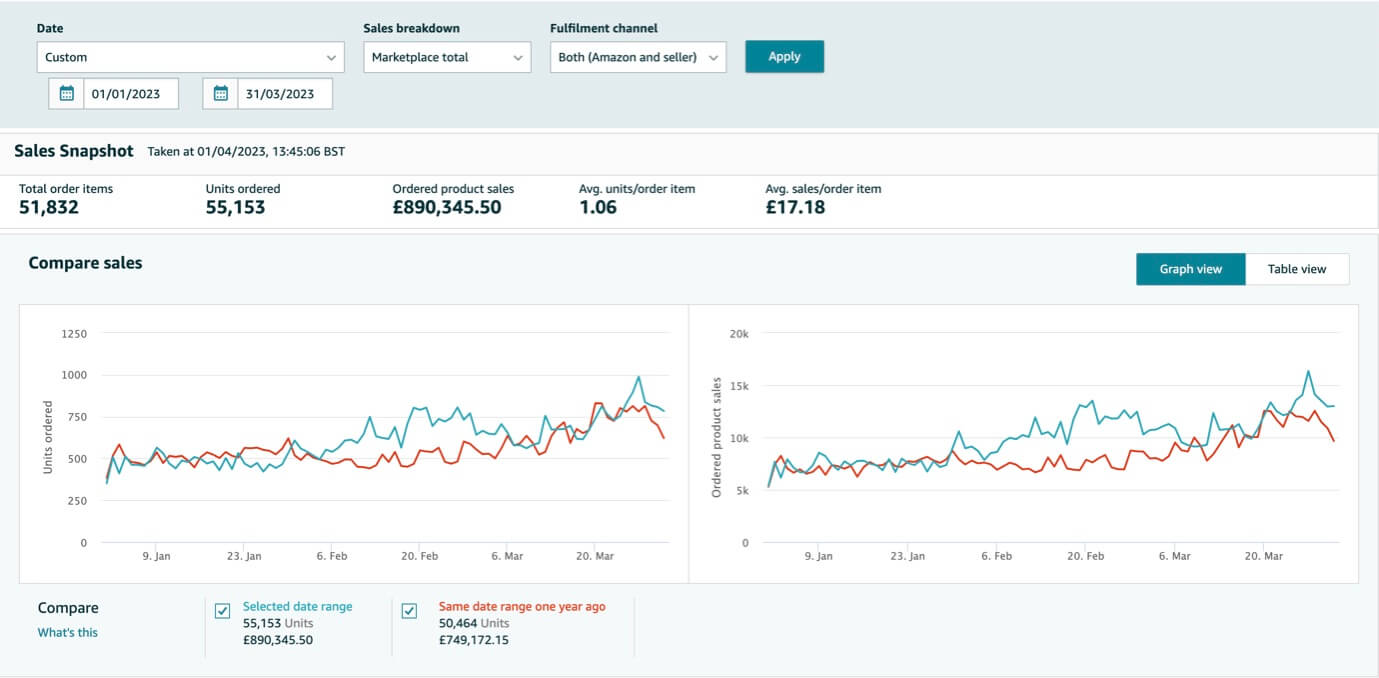Switch to Graph view

point(1190,269)
